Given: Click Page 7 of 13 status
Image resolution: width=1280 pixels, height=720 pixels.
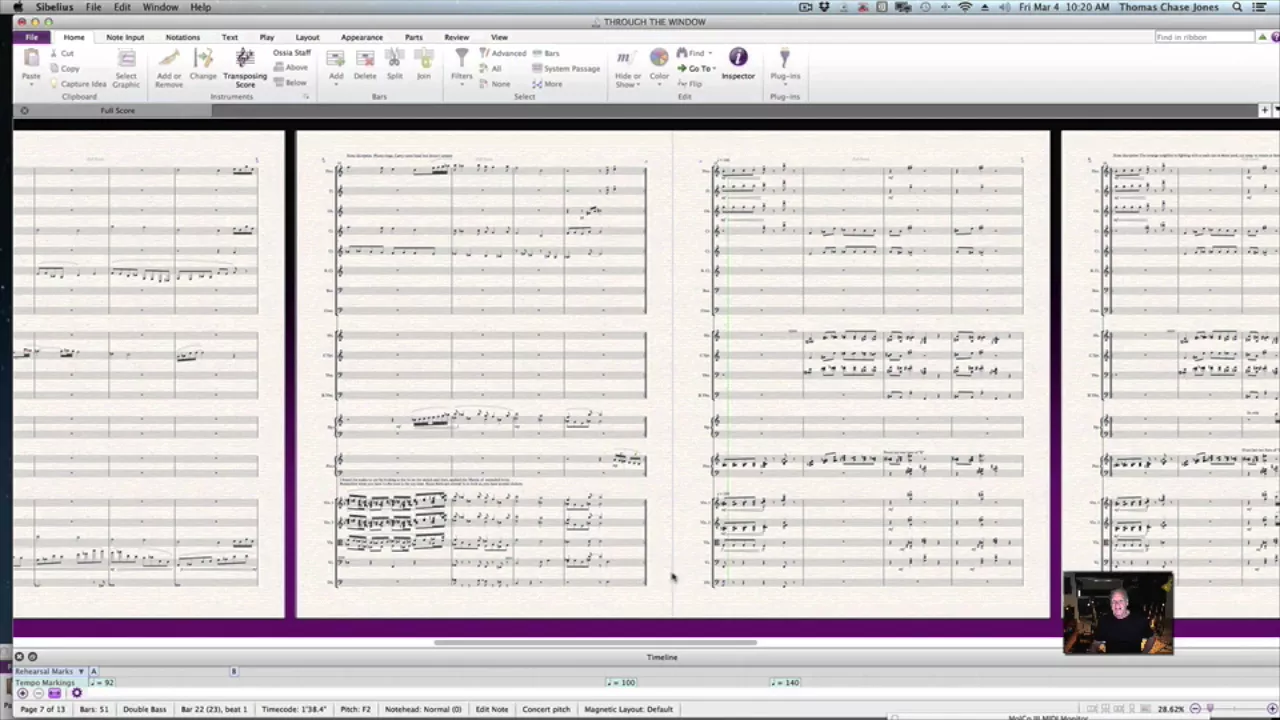Looking at the screenshot, I should coord(43,709).
